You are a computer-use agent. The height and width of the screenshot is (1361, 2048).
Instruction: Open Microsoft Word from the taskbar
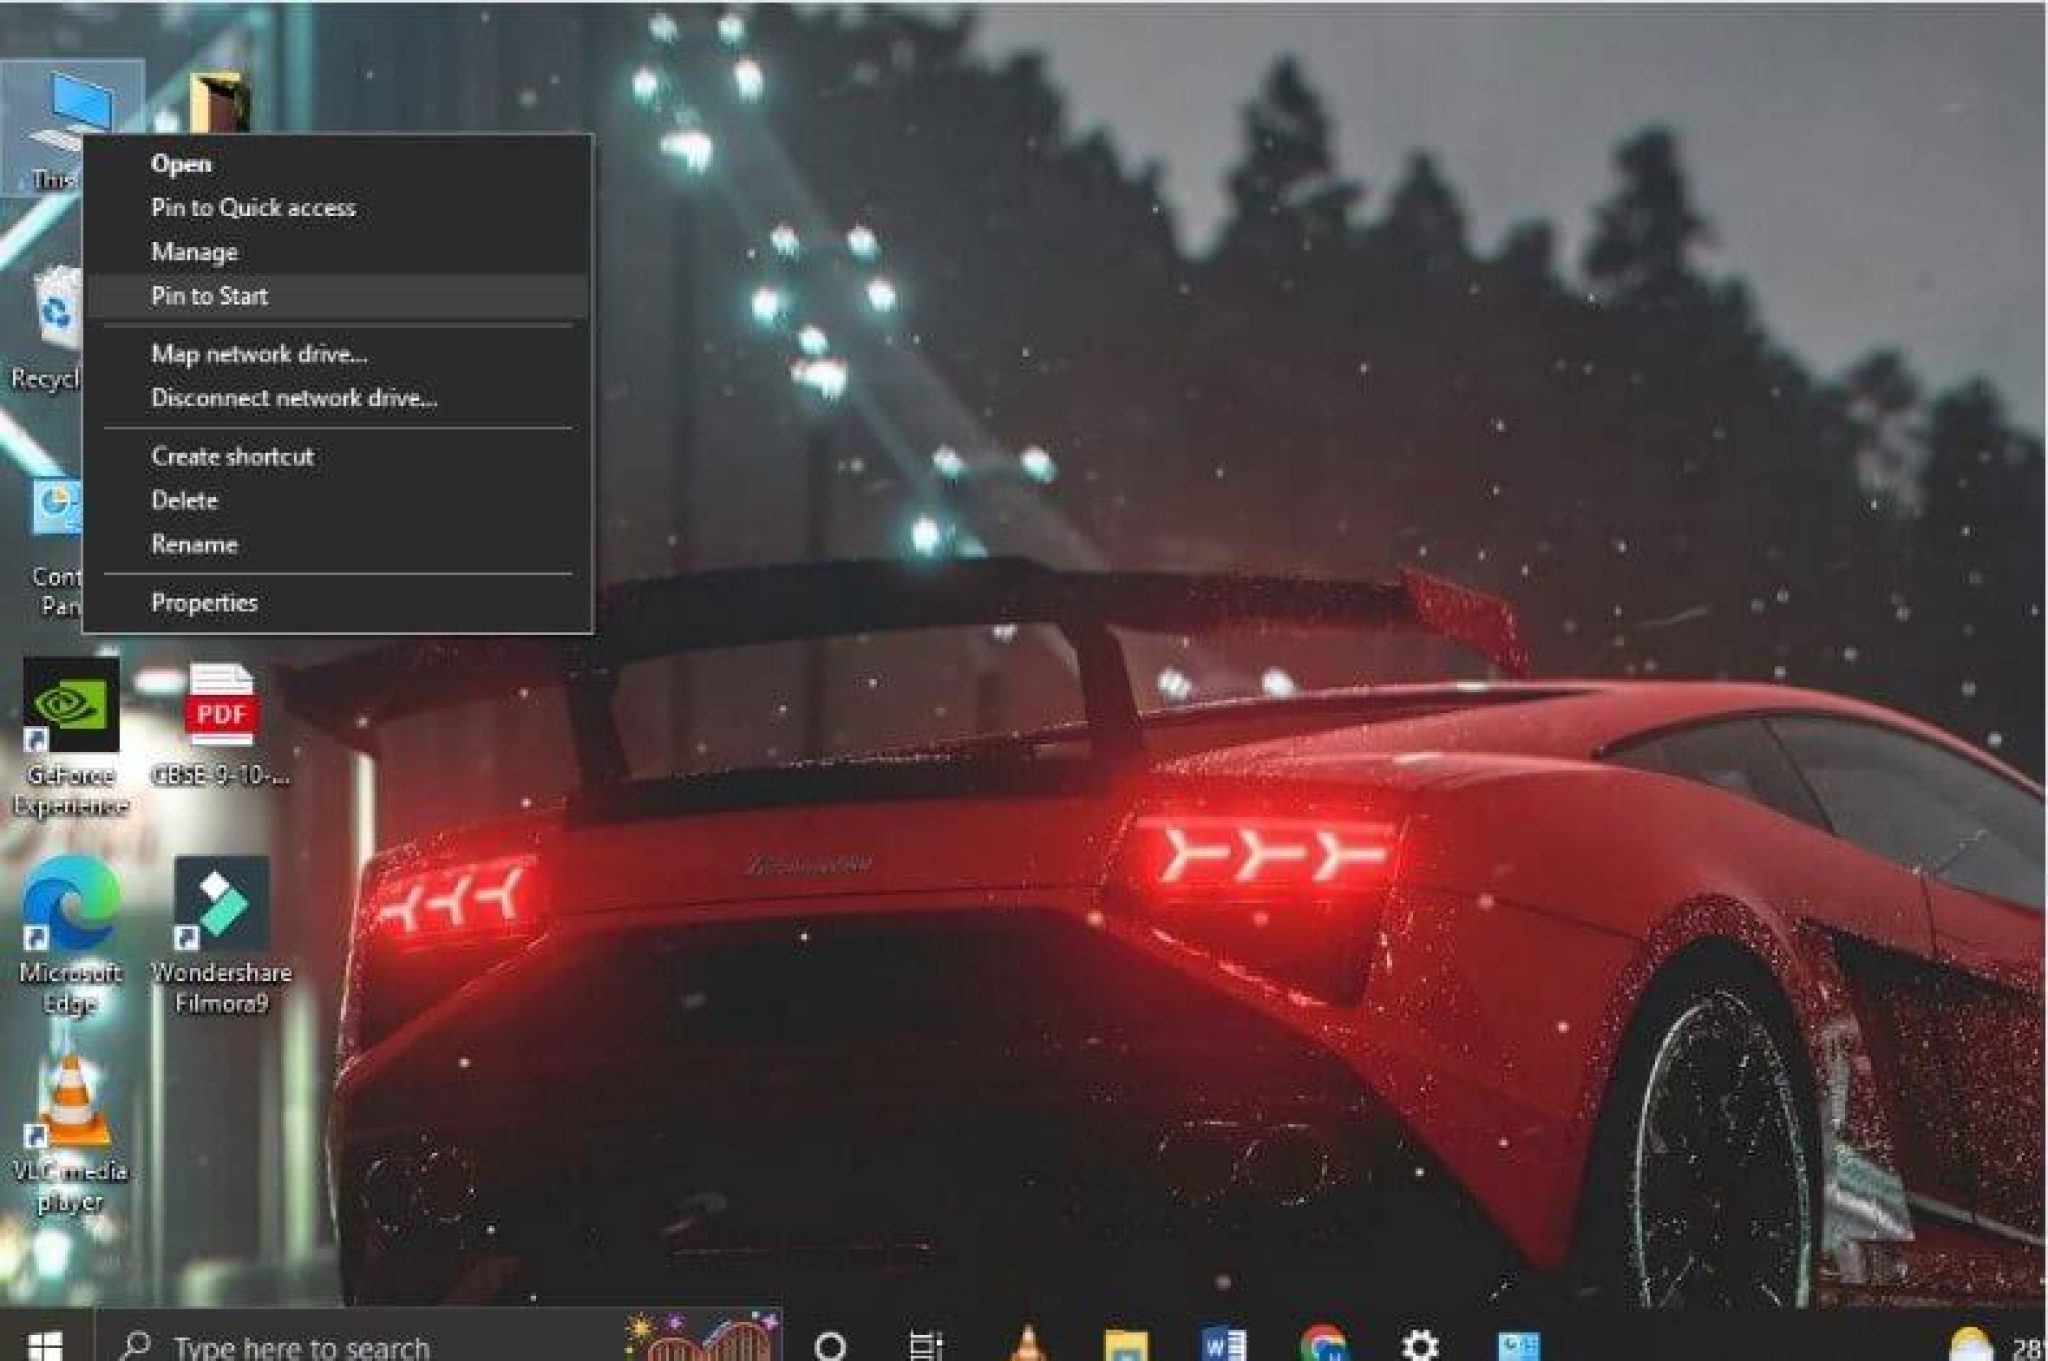click(1222, 1345)
